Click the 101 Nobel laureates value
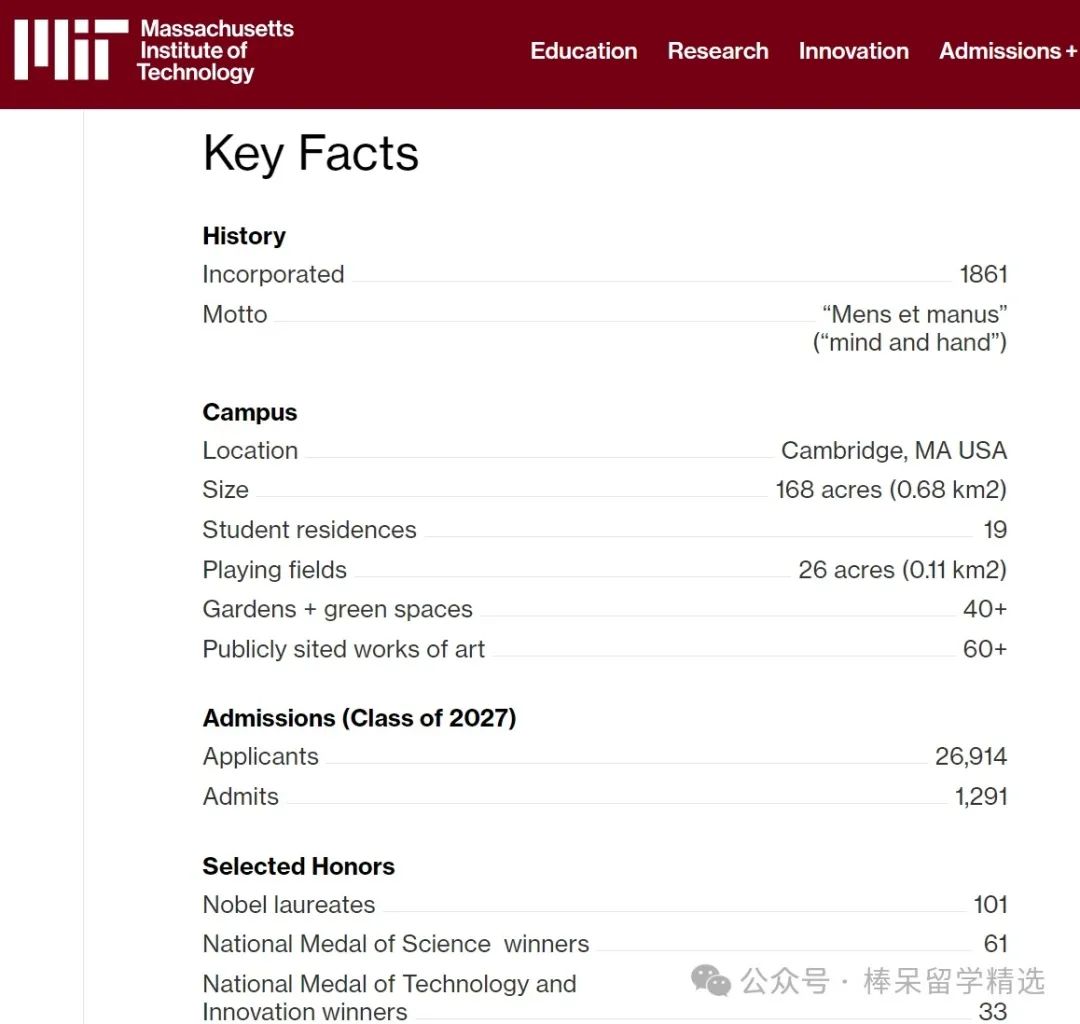Screen dimensions: 1080x1024 point(990,905)
